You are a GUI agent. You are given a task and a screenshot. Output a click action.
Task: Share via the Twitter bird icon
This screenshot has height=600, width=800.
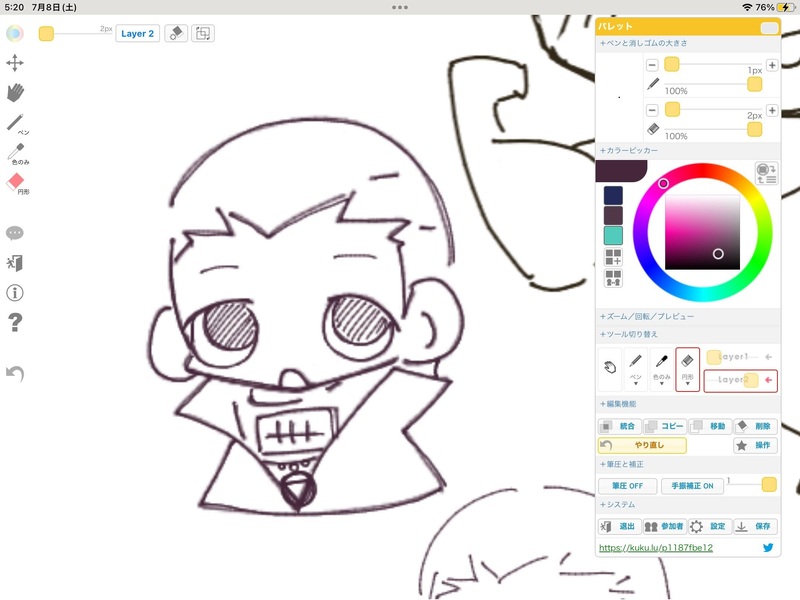tap(768, 547)
